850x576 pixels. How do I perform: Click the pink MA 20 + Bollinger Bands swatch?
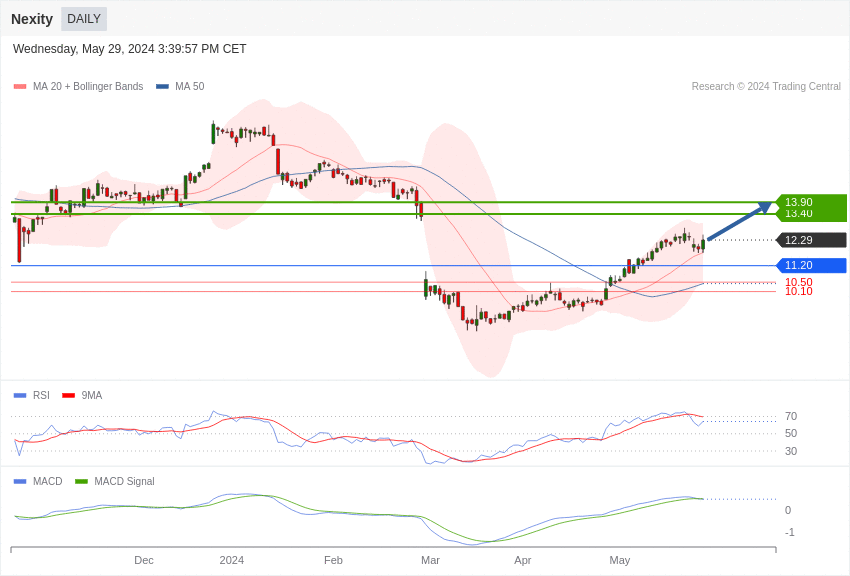[20, 87]
